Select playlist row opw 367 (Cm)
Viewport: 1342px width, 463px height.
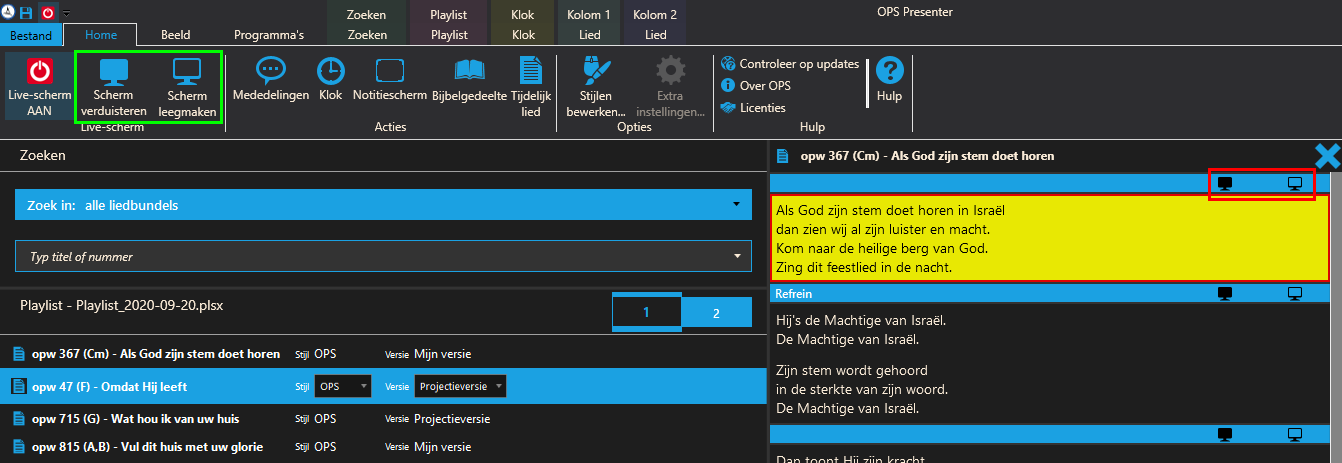tap(383, 353)
